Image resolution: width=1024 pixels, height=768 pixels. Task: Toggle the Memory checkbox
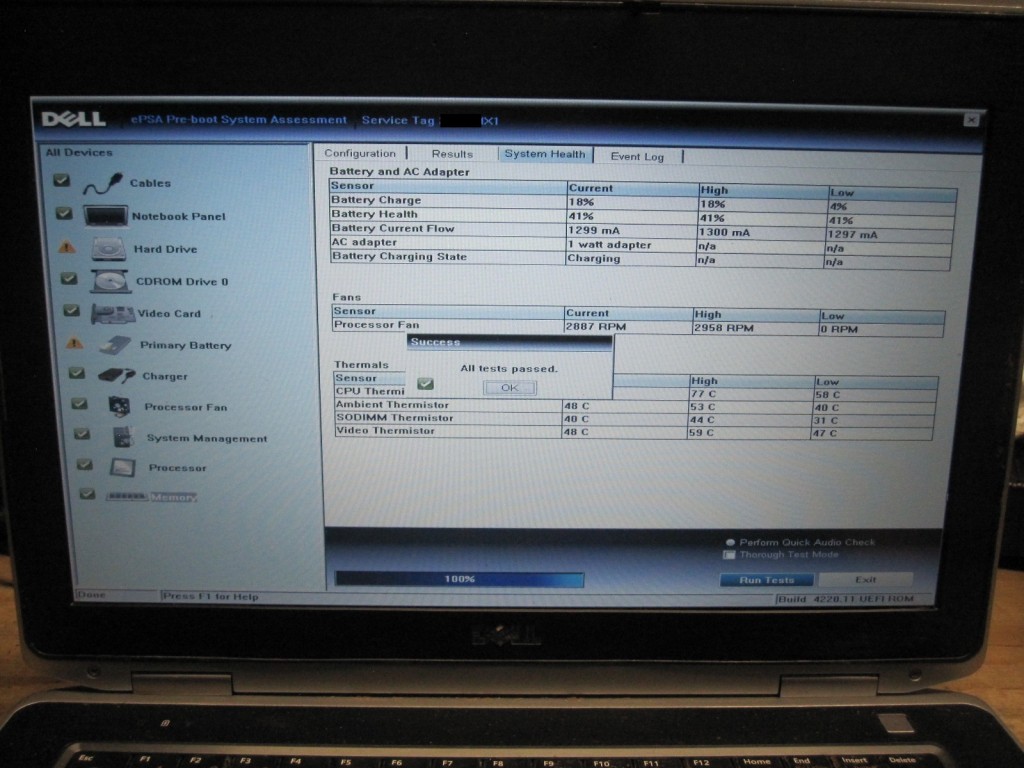tap(87, 494)
